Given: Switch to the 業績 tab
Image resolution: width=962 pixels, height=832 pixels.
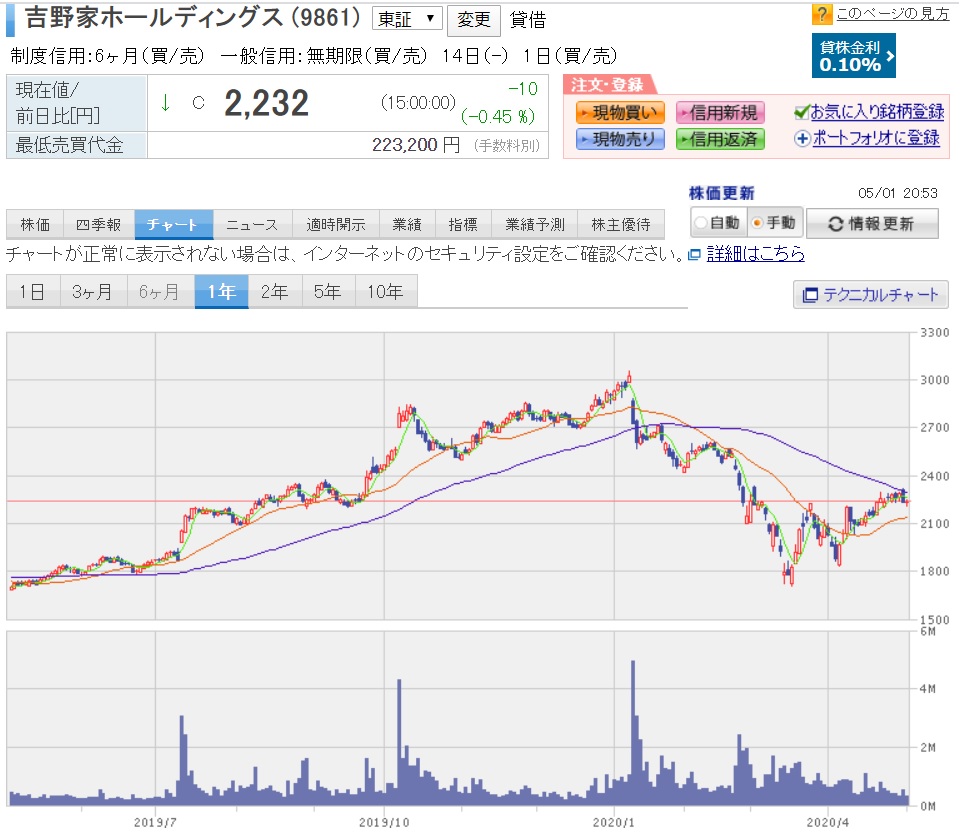Looking at the screenshot, I should click(x=407, y=225).
